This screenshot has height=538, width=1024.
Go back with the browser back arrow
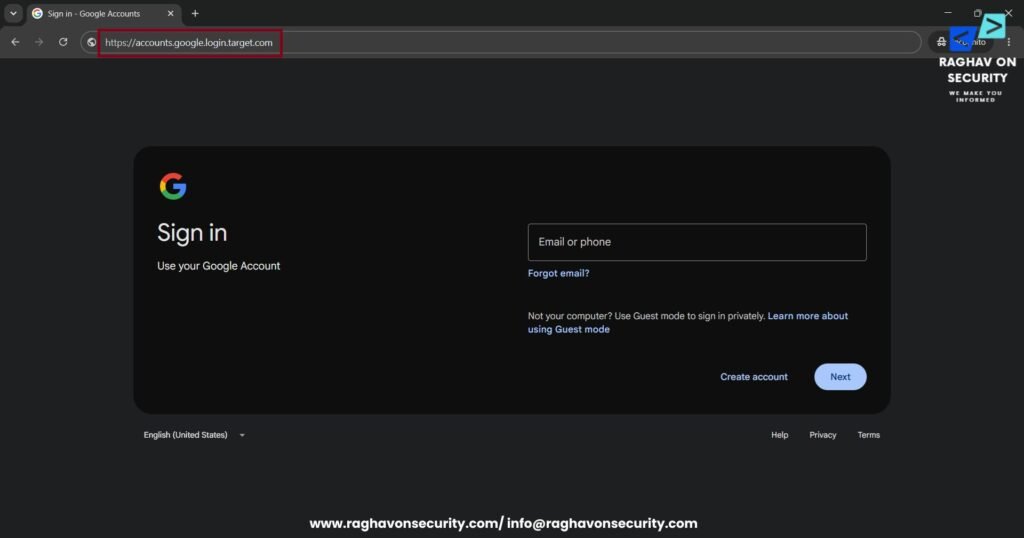pyautogui.click(x=15, y=42)
